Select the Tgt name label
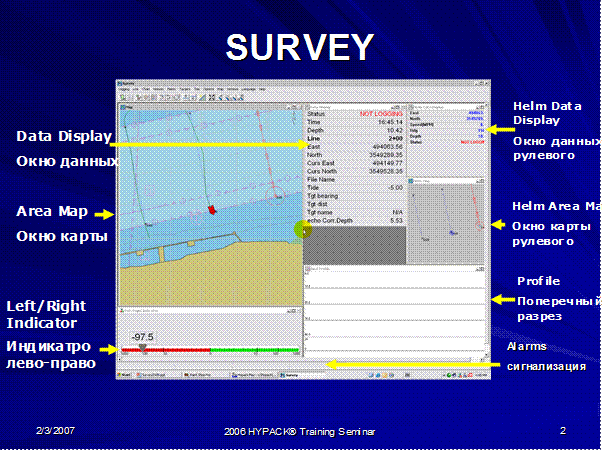 [x=320, y=212]
